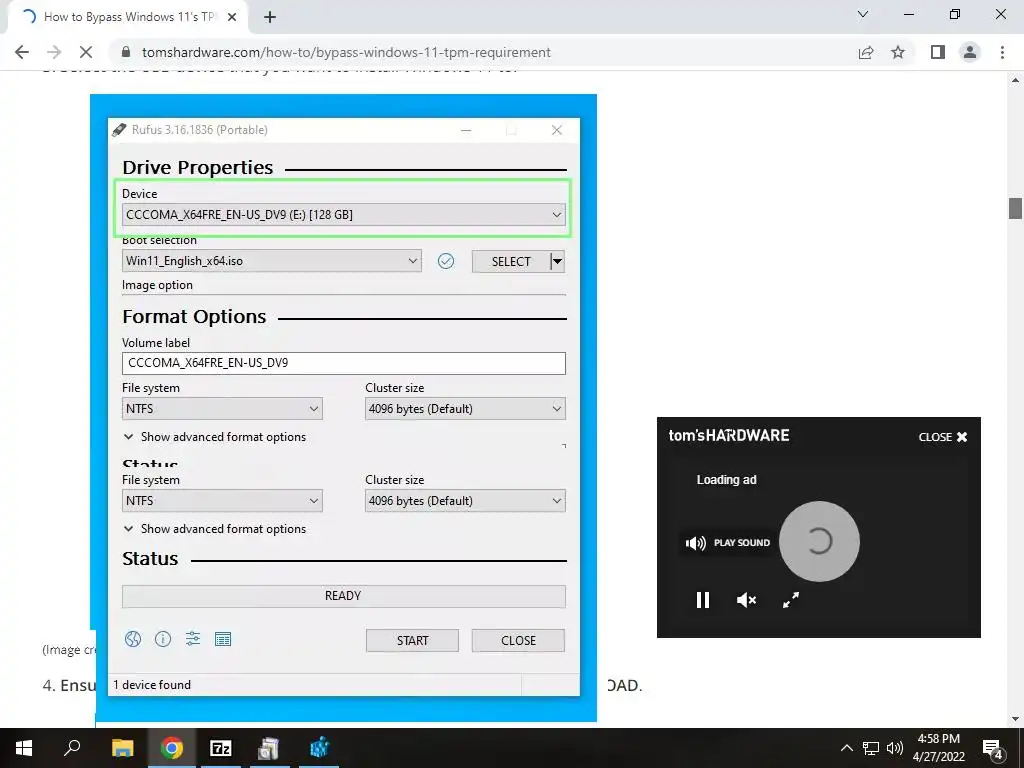Viewport: 1024px width, 768px height.
Task: Open the network icon in the system tray
Action: coord(871,748)
